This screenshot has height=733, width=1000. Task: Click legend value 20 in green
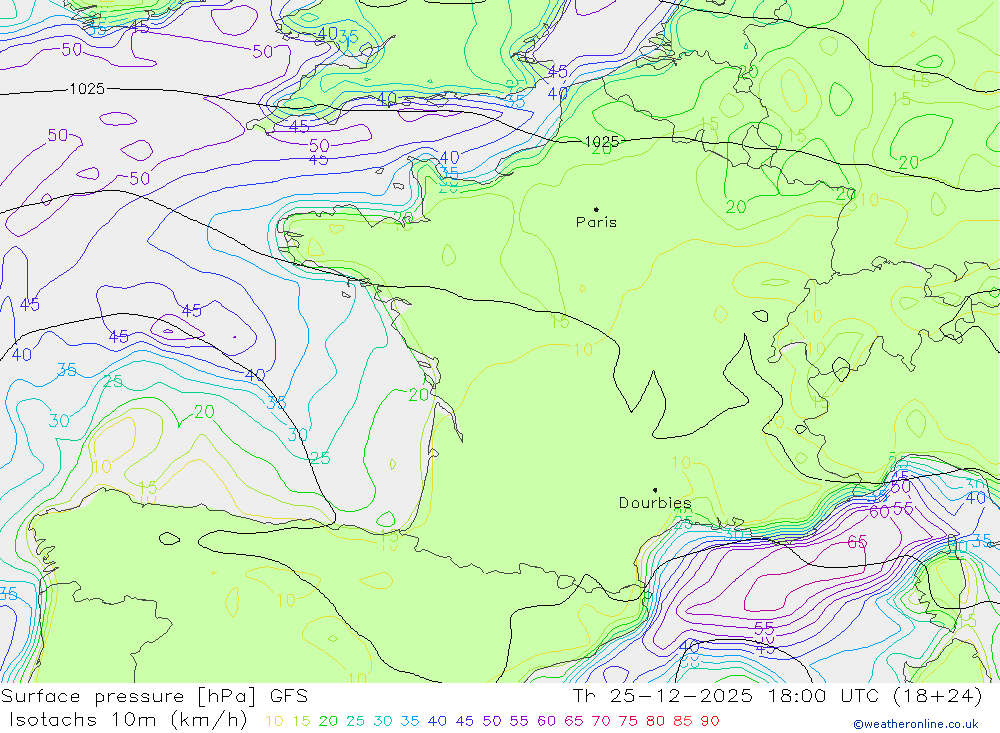point(328,721)
